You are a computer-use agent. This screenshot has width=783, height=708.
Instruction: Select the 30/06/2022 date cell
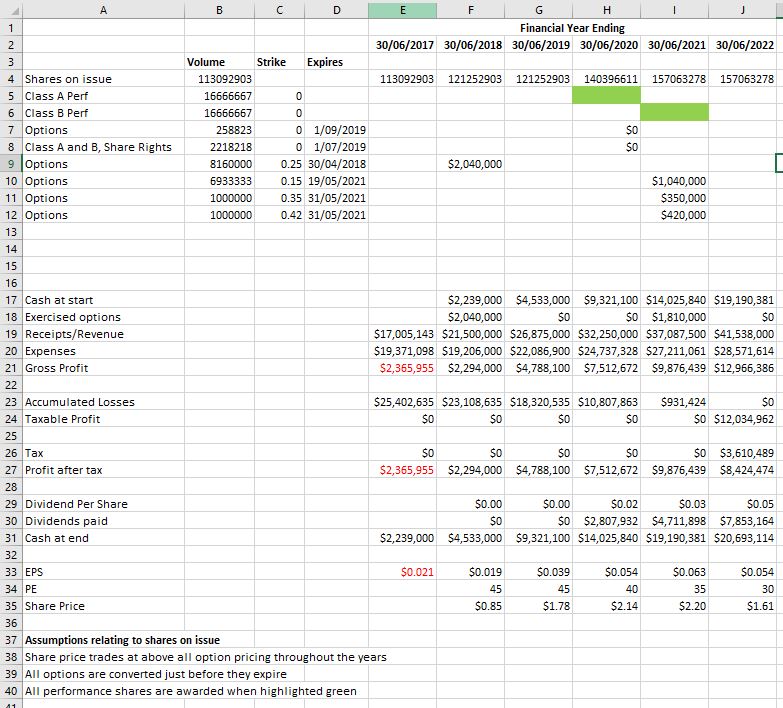(743, 45)
